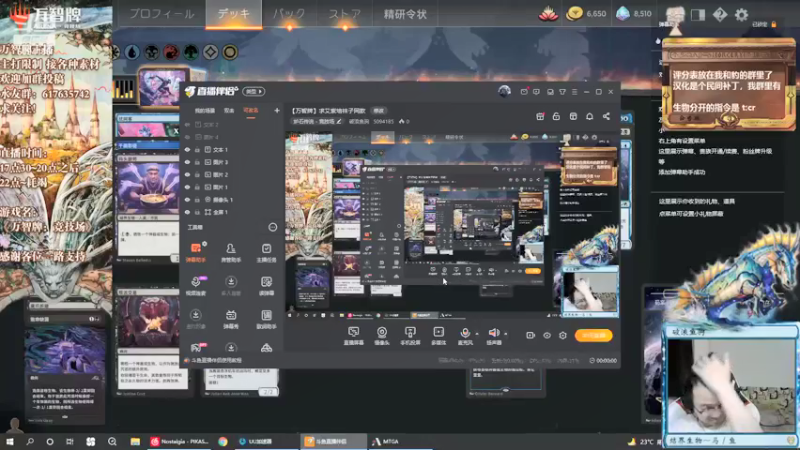Toggle preview eye icon in bottom bar
This screenshot has height=450, width=800.
point(546,335)
